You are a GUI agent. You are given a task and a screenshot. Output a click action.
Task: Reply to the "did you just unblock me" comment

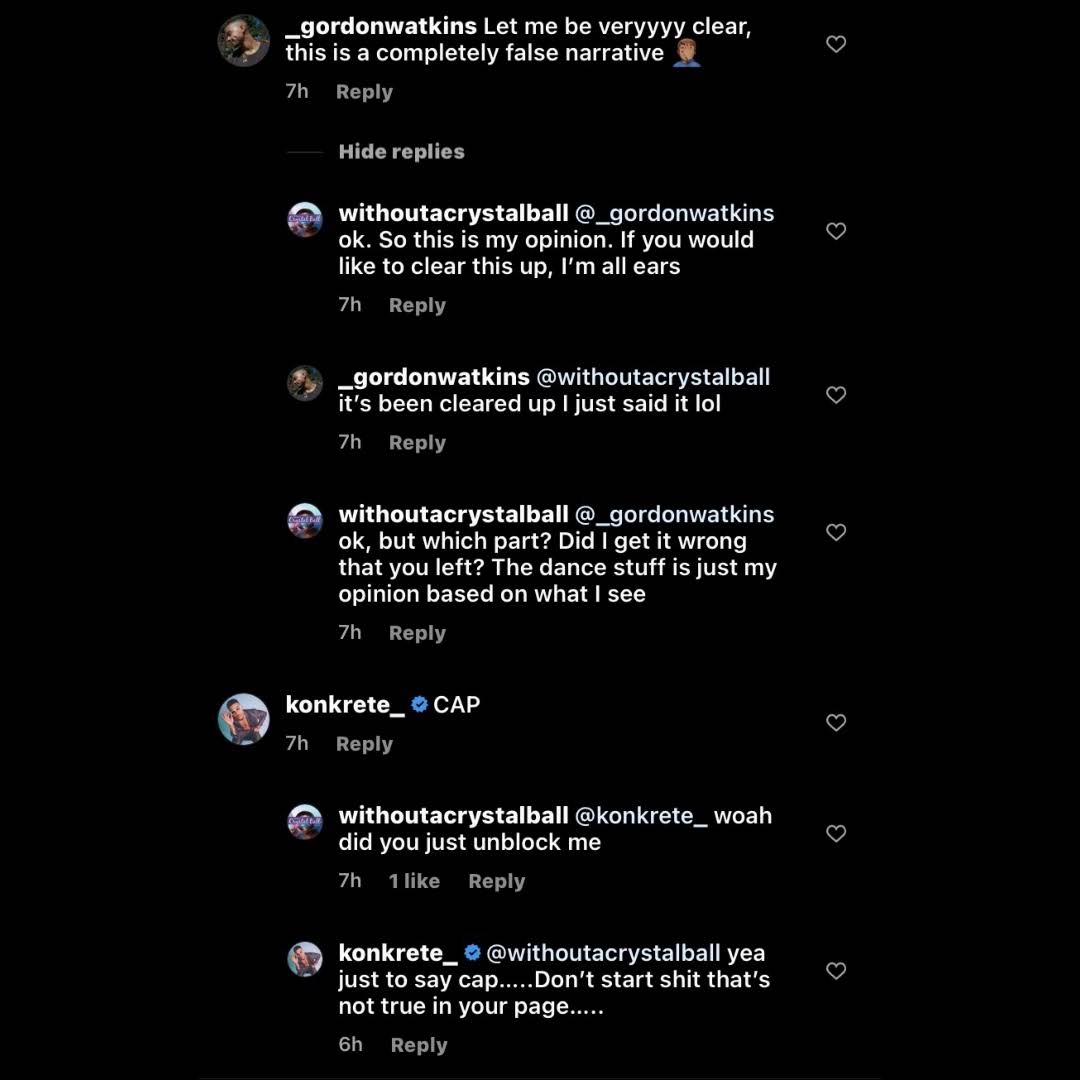(x=496, y=881)
